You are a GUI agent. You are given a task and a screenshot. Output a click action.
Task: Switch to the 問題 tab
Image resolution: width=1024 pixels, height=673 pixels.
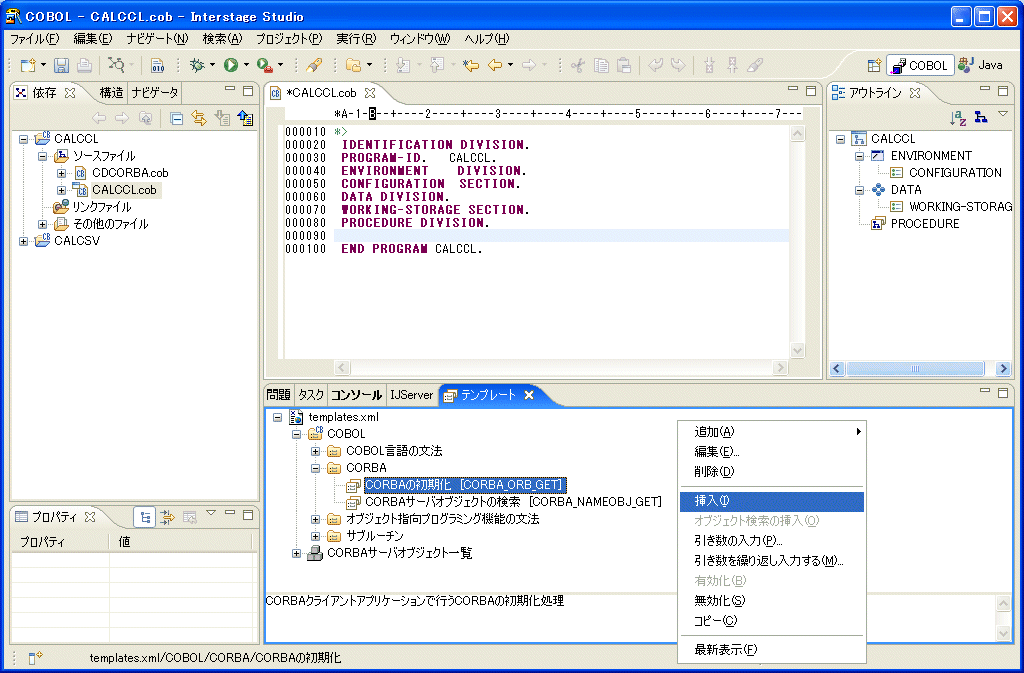(x=278, y=395)
